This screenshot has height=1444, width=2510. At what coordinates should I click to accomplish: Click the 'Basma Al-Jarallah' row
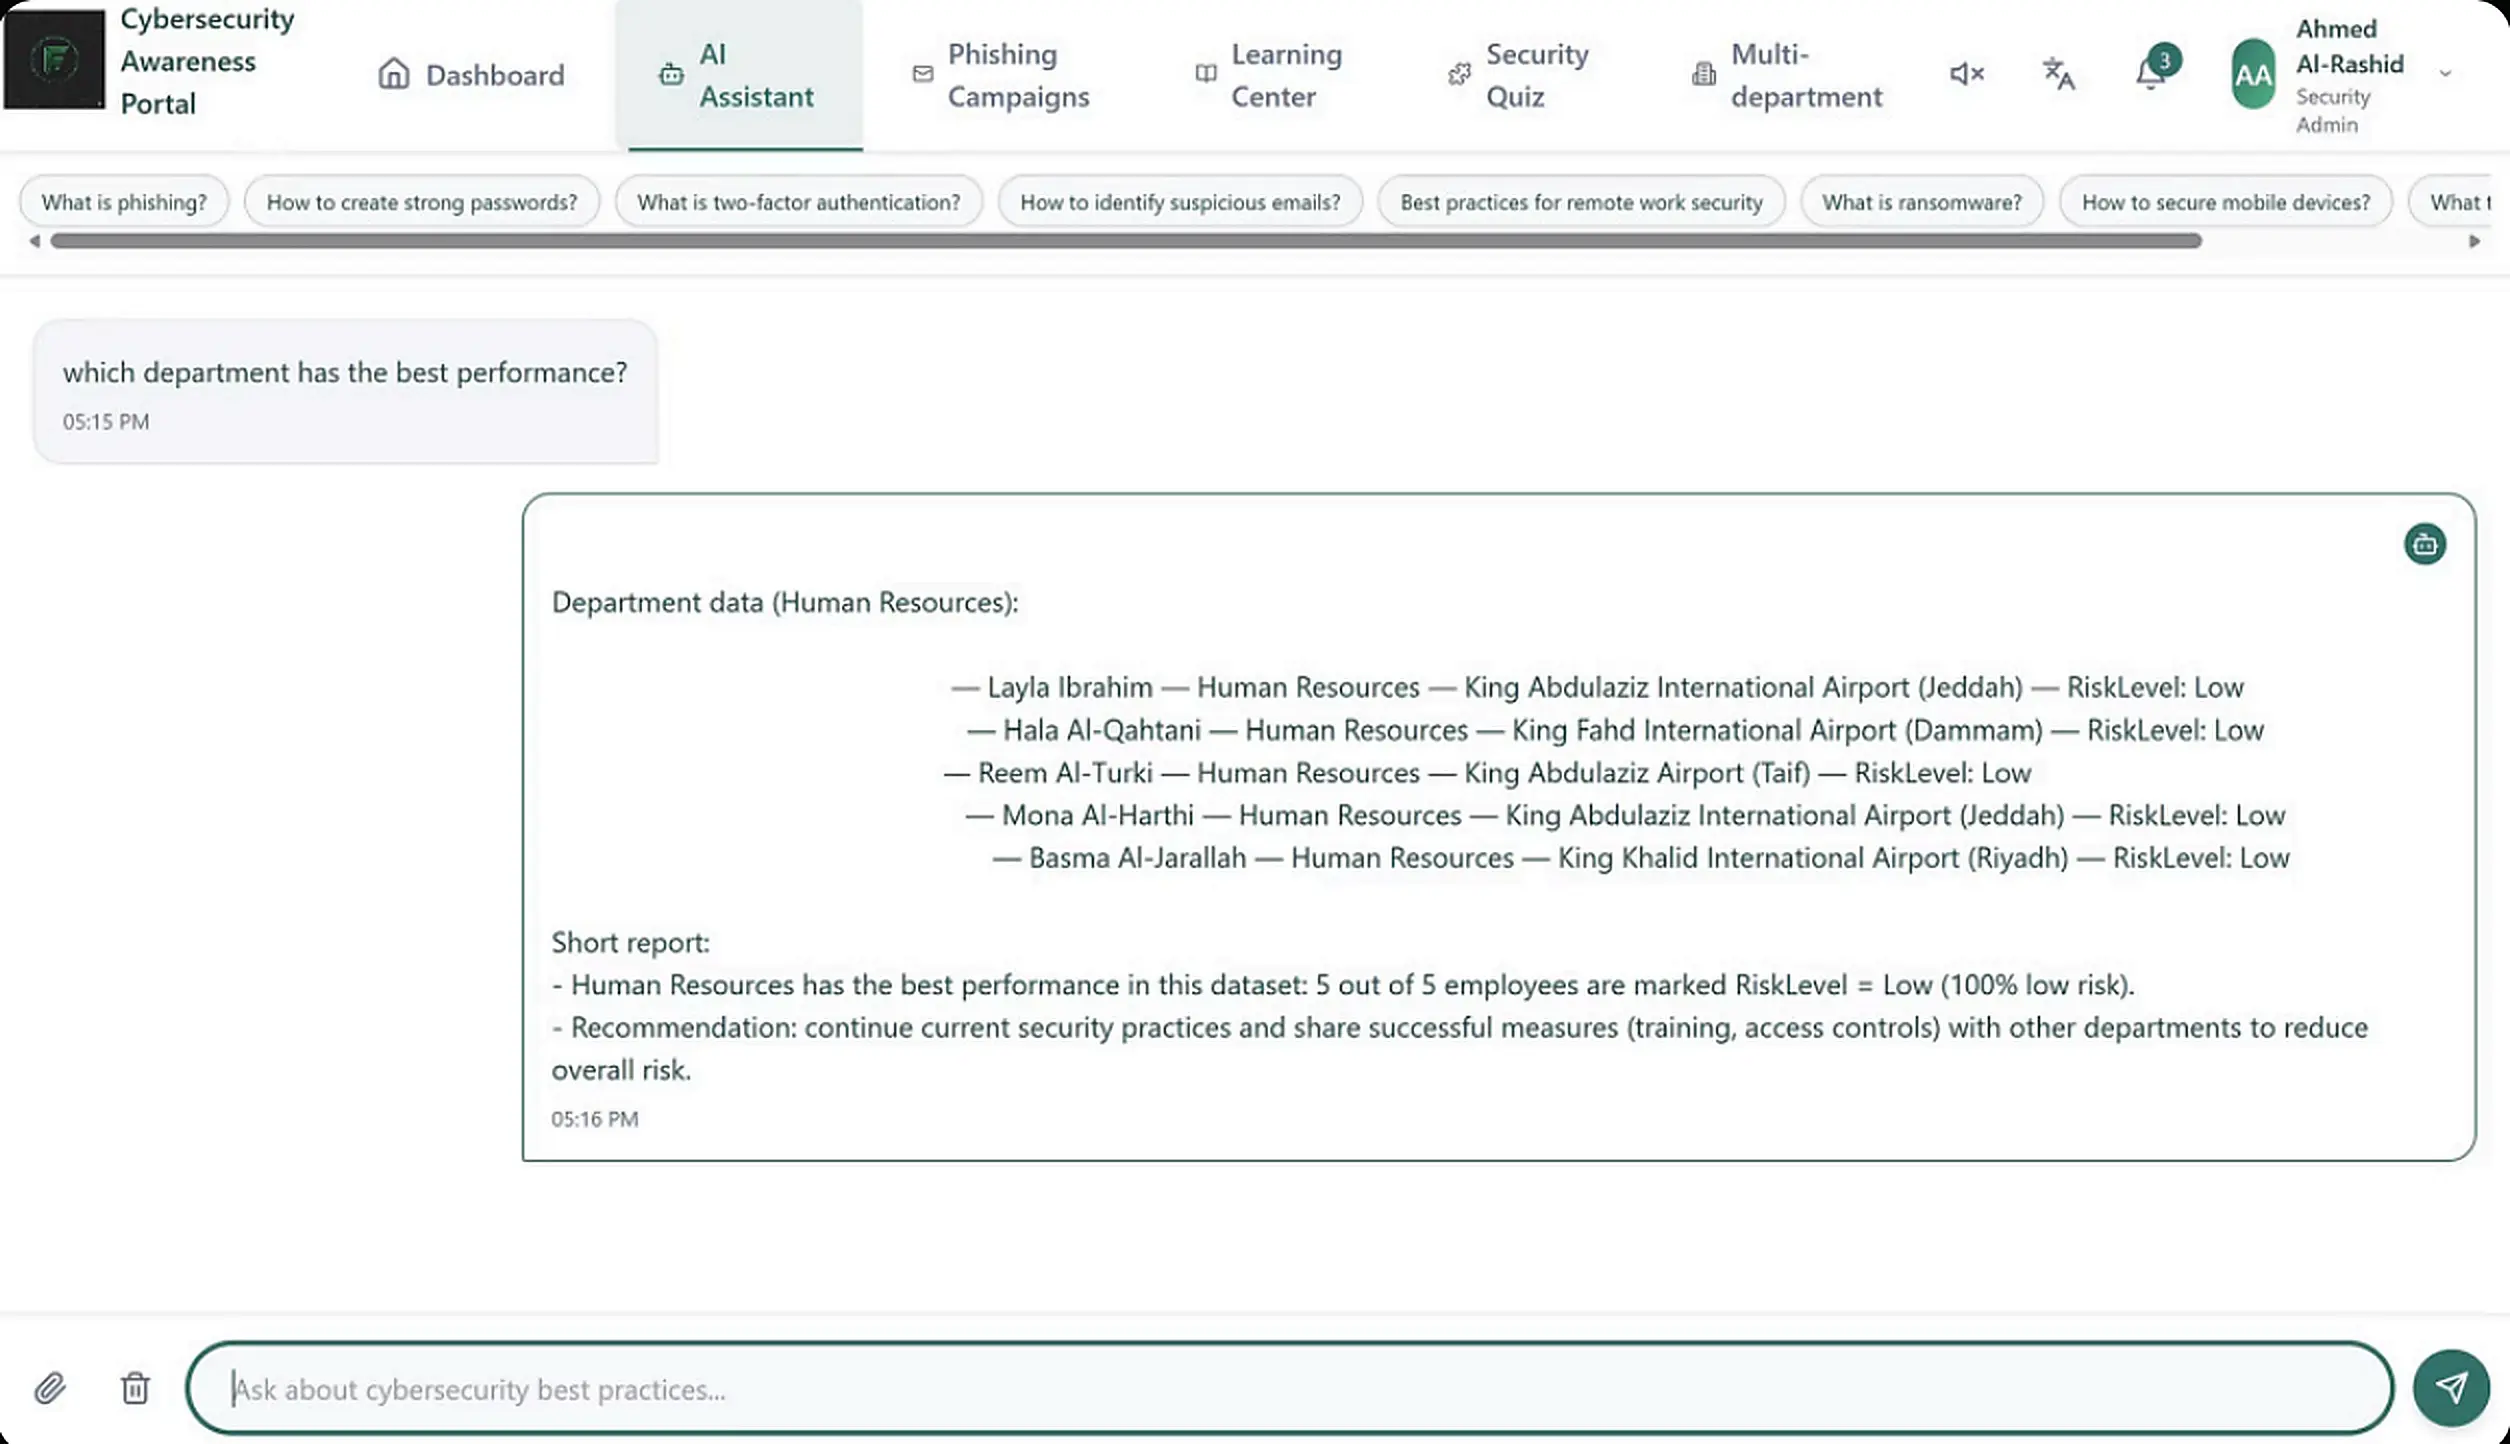pos(1640,858)
